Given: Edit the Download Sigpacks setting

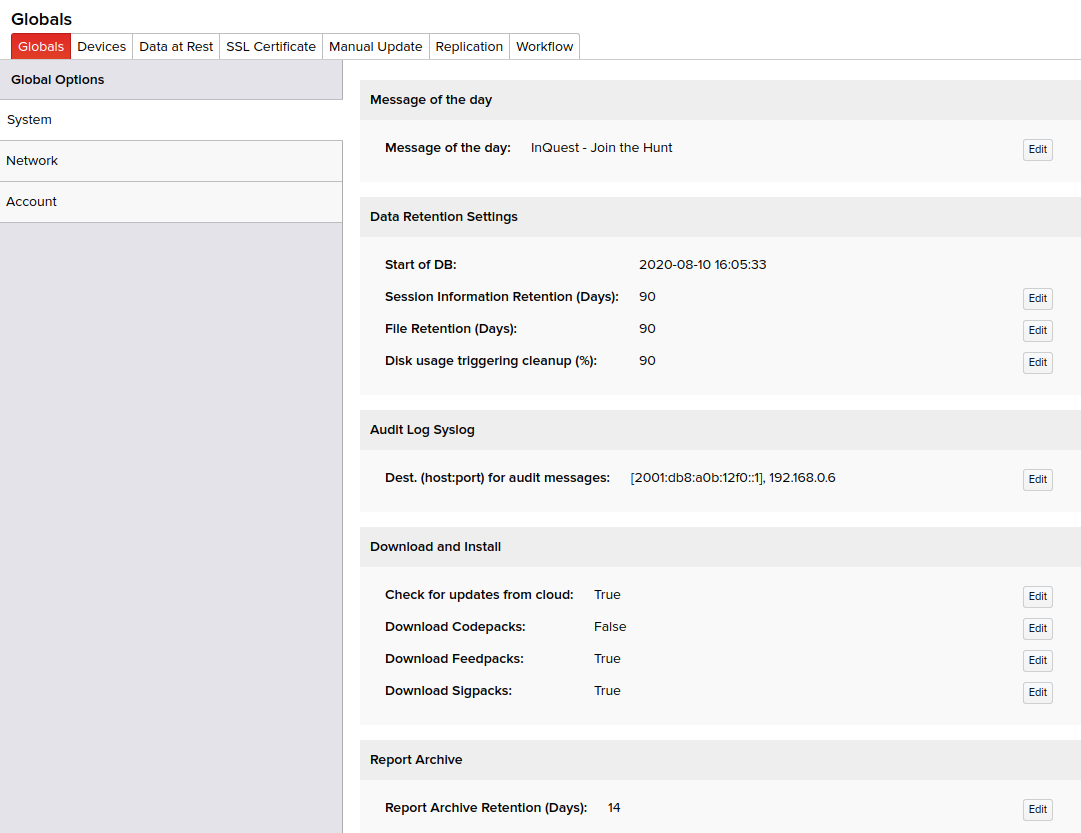Looking at the screenshot, I should pos(1037,693).
